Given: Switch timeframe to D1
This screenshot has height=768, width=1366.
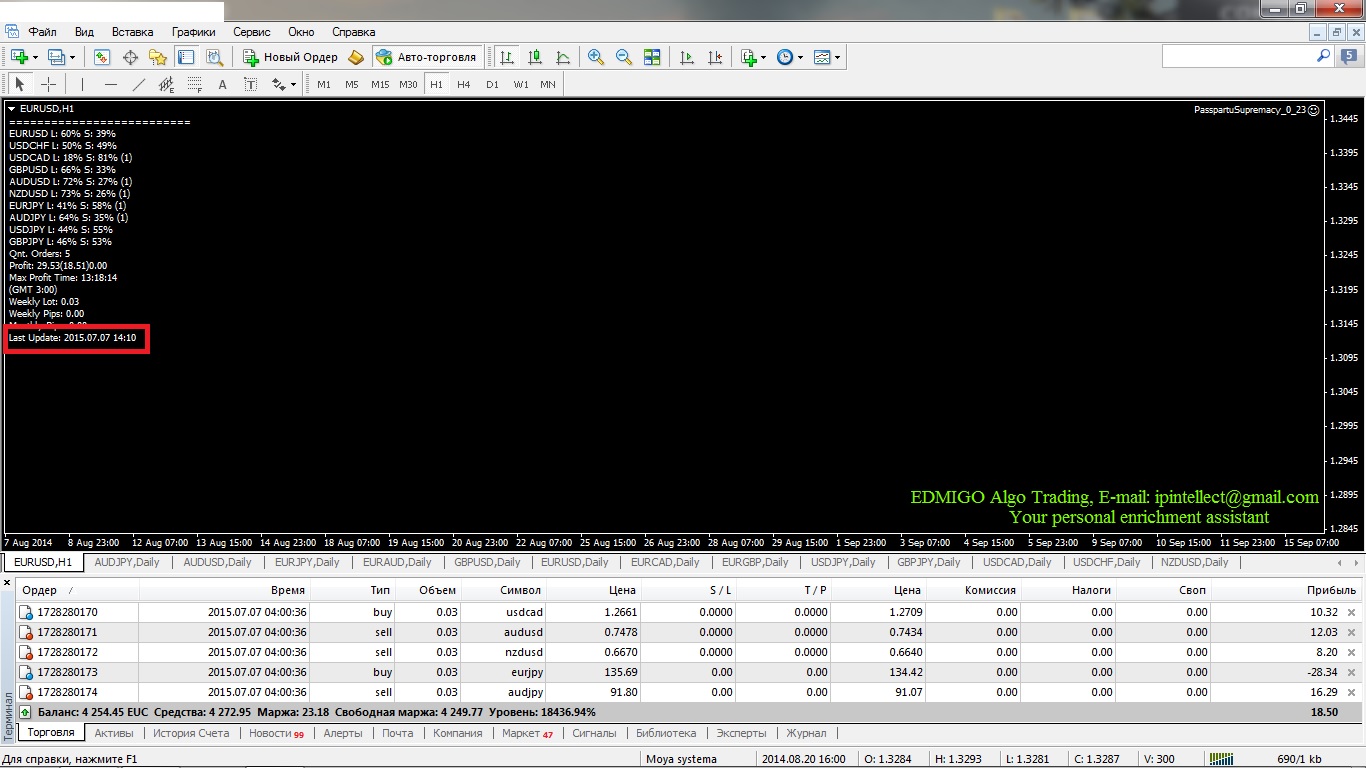Looking at the screenshot, I should 492,84.
